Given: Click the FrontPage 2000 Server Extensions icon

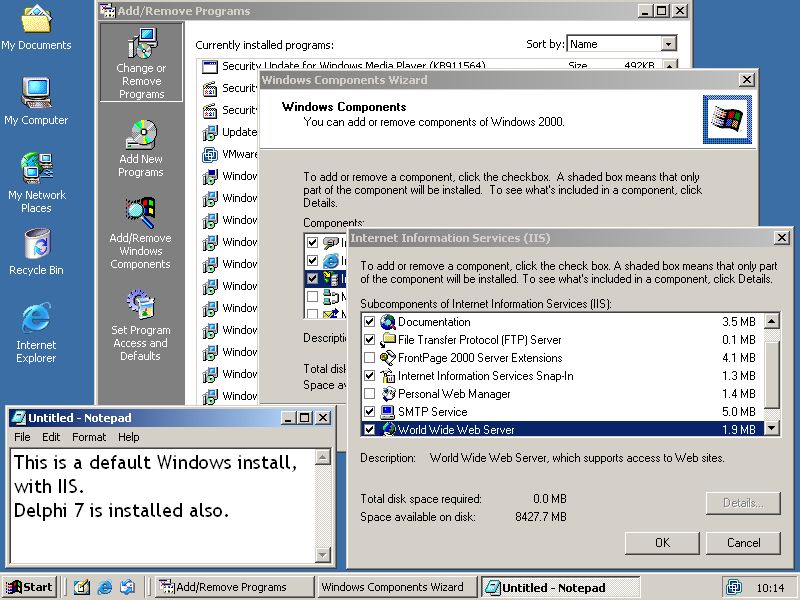Looking at the screenshot, I should point(388,358).
